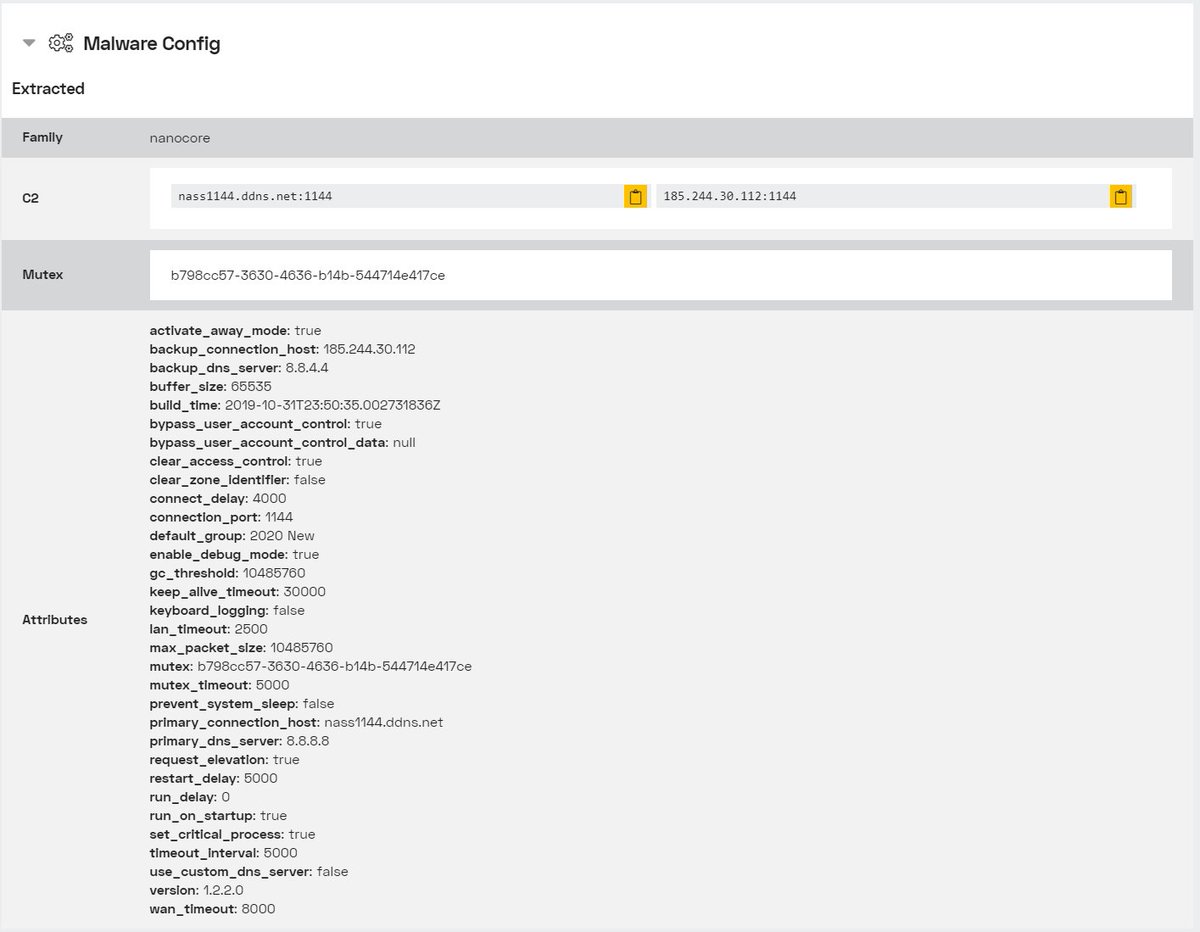Select the enable_debug_mode attribute line
The width and height of the screenshot is (1200, 932).
[235, 554]
